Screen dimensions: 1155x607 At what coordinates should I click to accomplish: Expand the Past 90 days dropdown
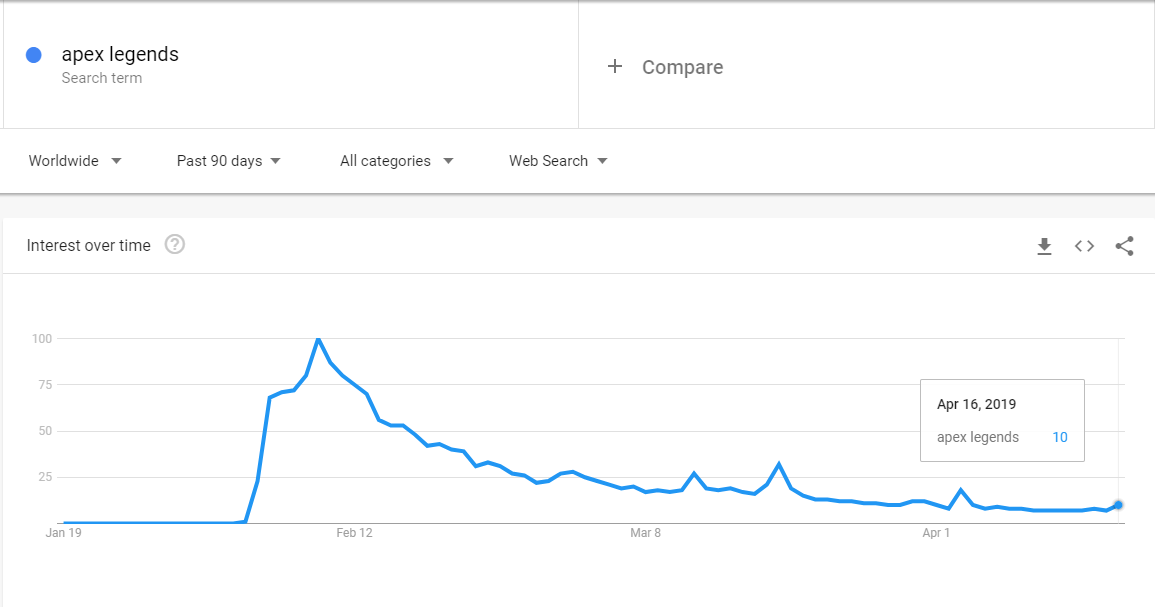click(x=228, y=161)
